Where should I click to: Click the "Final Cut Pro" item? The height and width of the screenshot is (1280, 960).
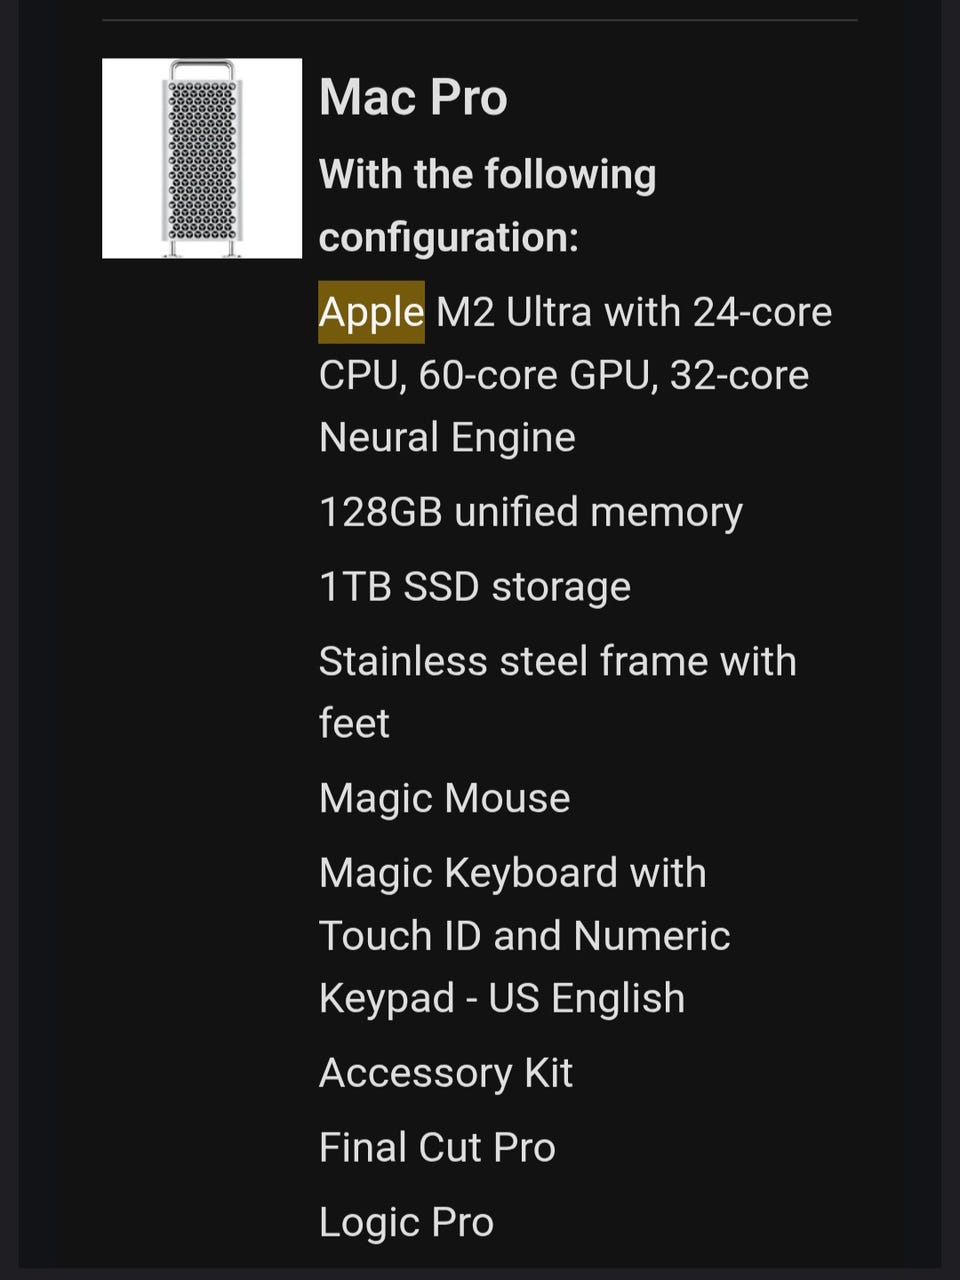(437, 1147)
